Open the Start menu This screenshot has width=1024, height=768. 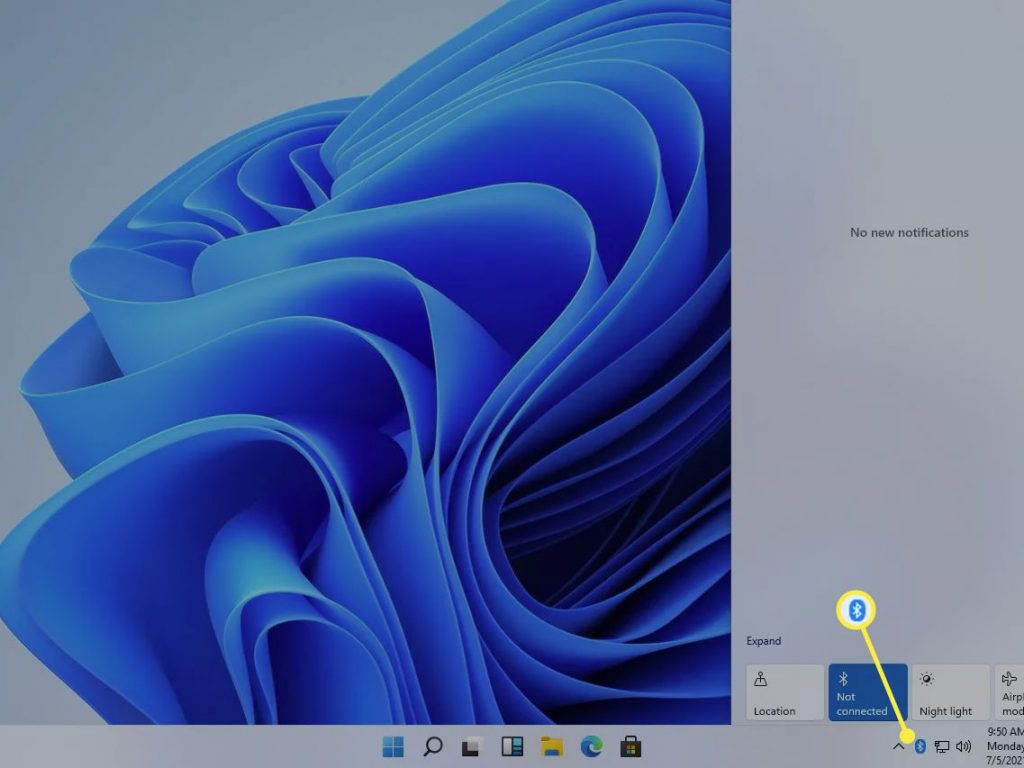click(392, 746)
